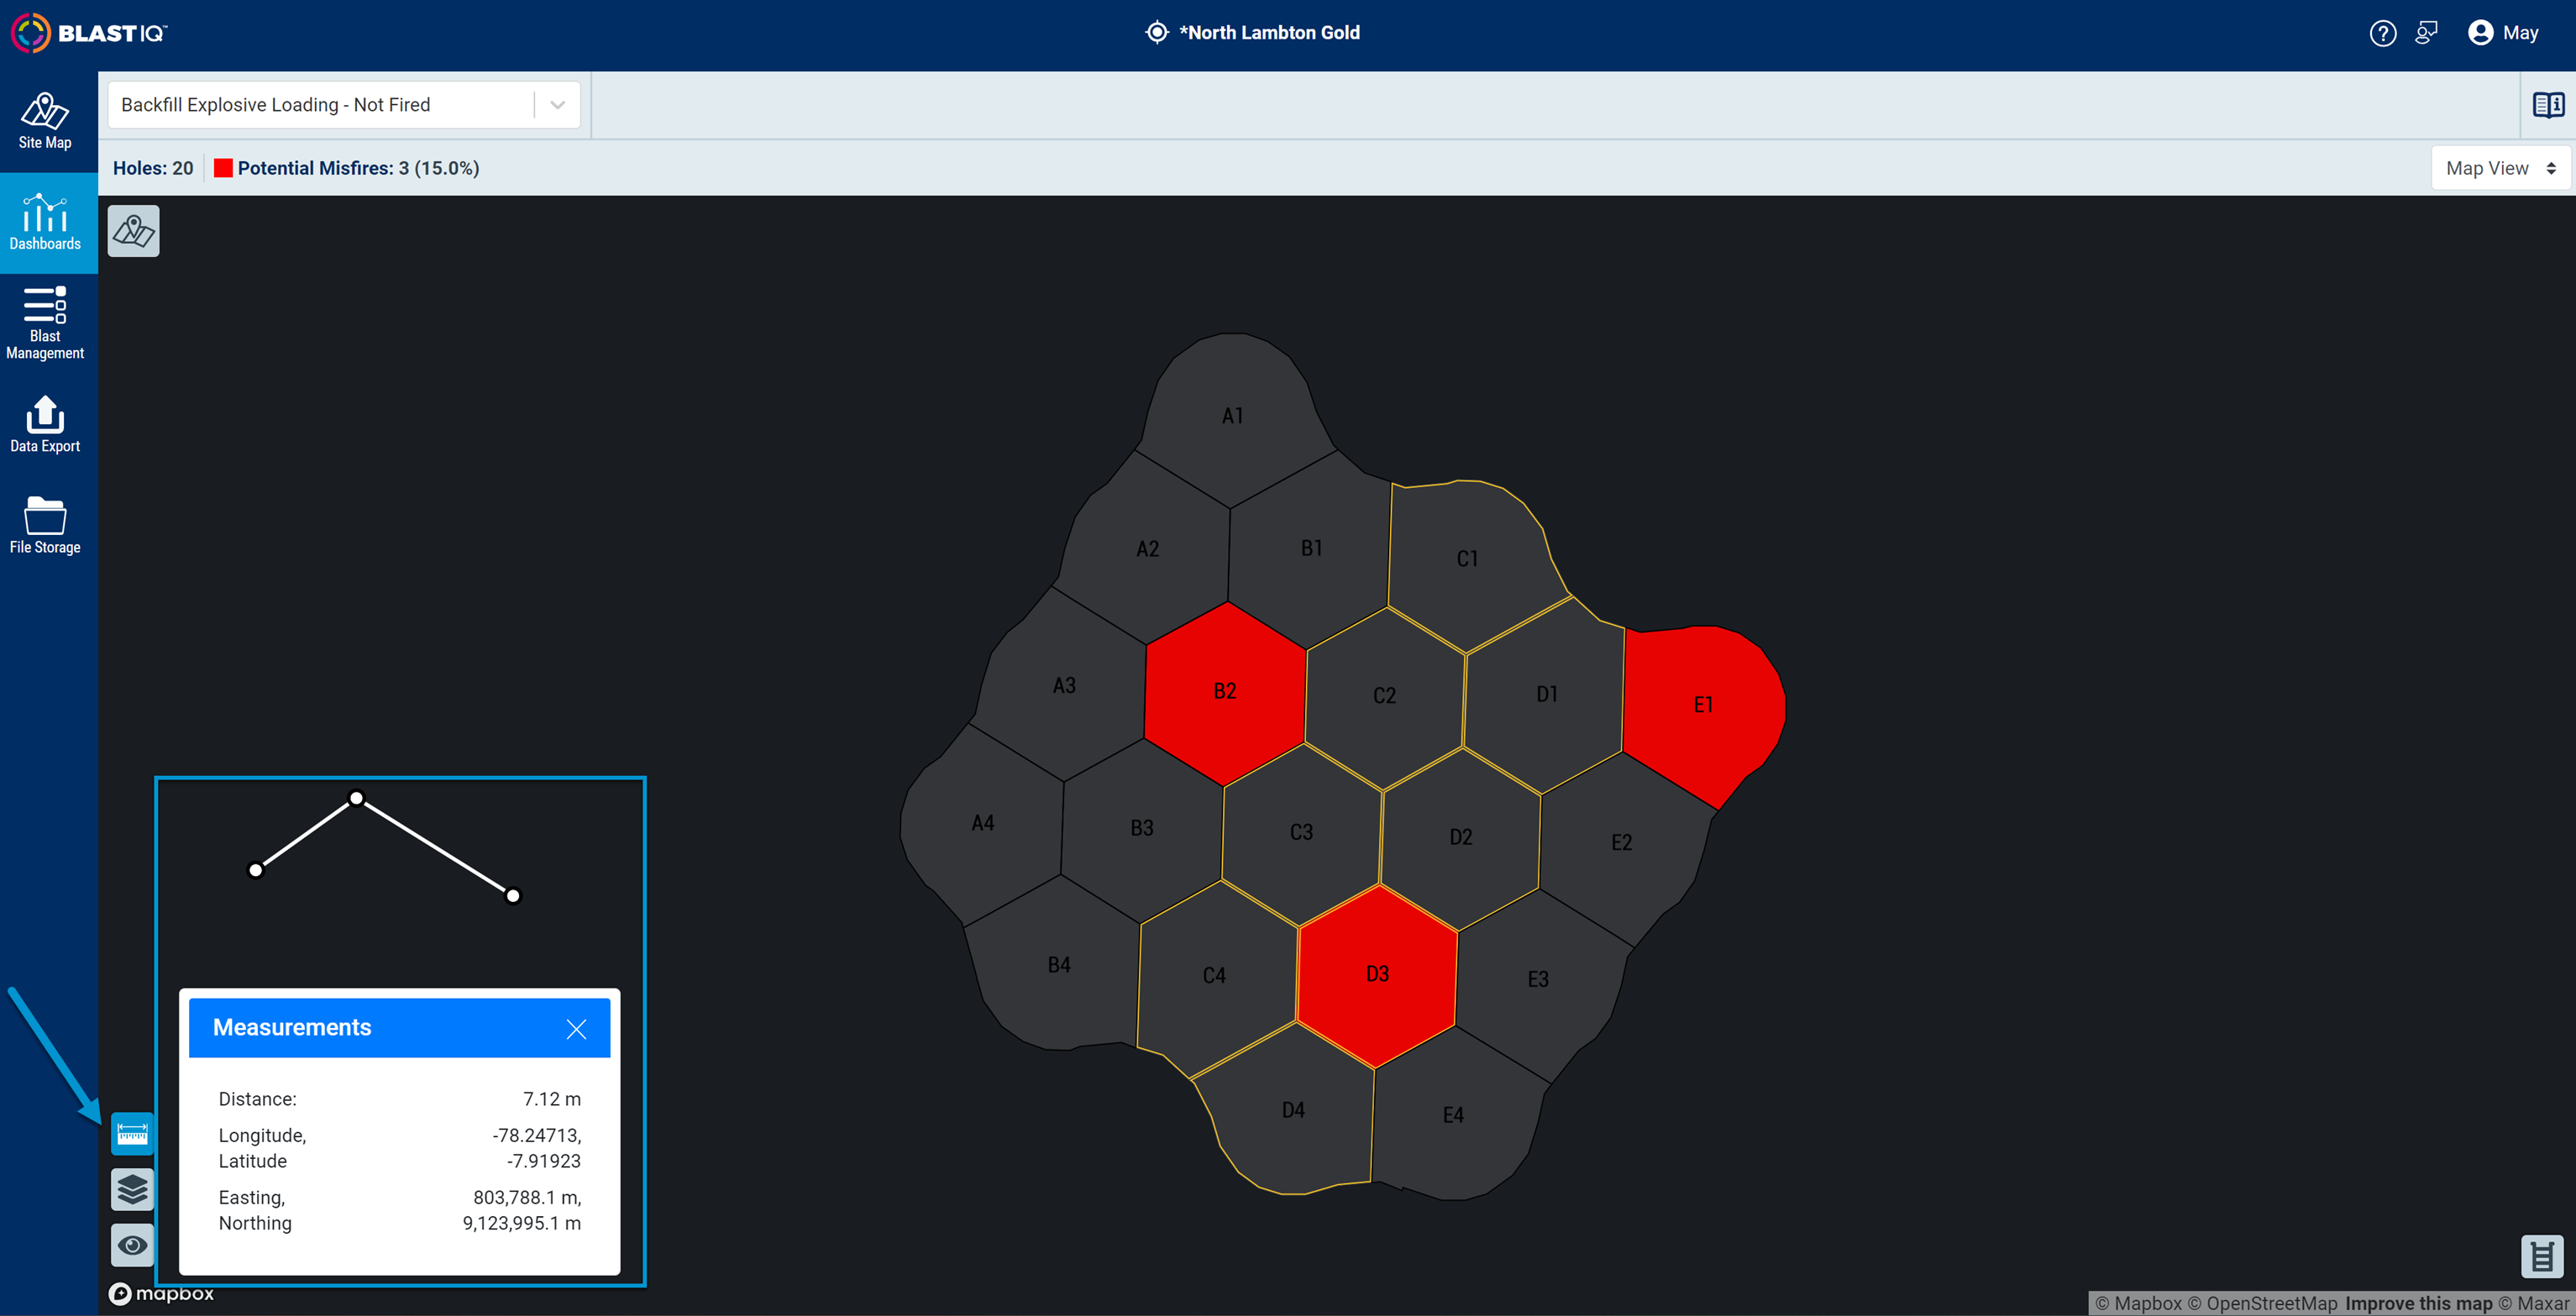Select red hole E1 on map
The image size is (2576, 1316).
click(x=1703, y=706)
